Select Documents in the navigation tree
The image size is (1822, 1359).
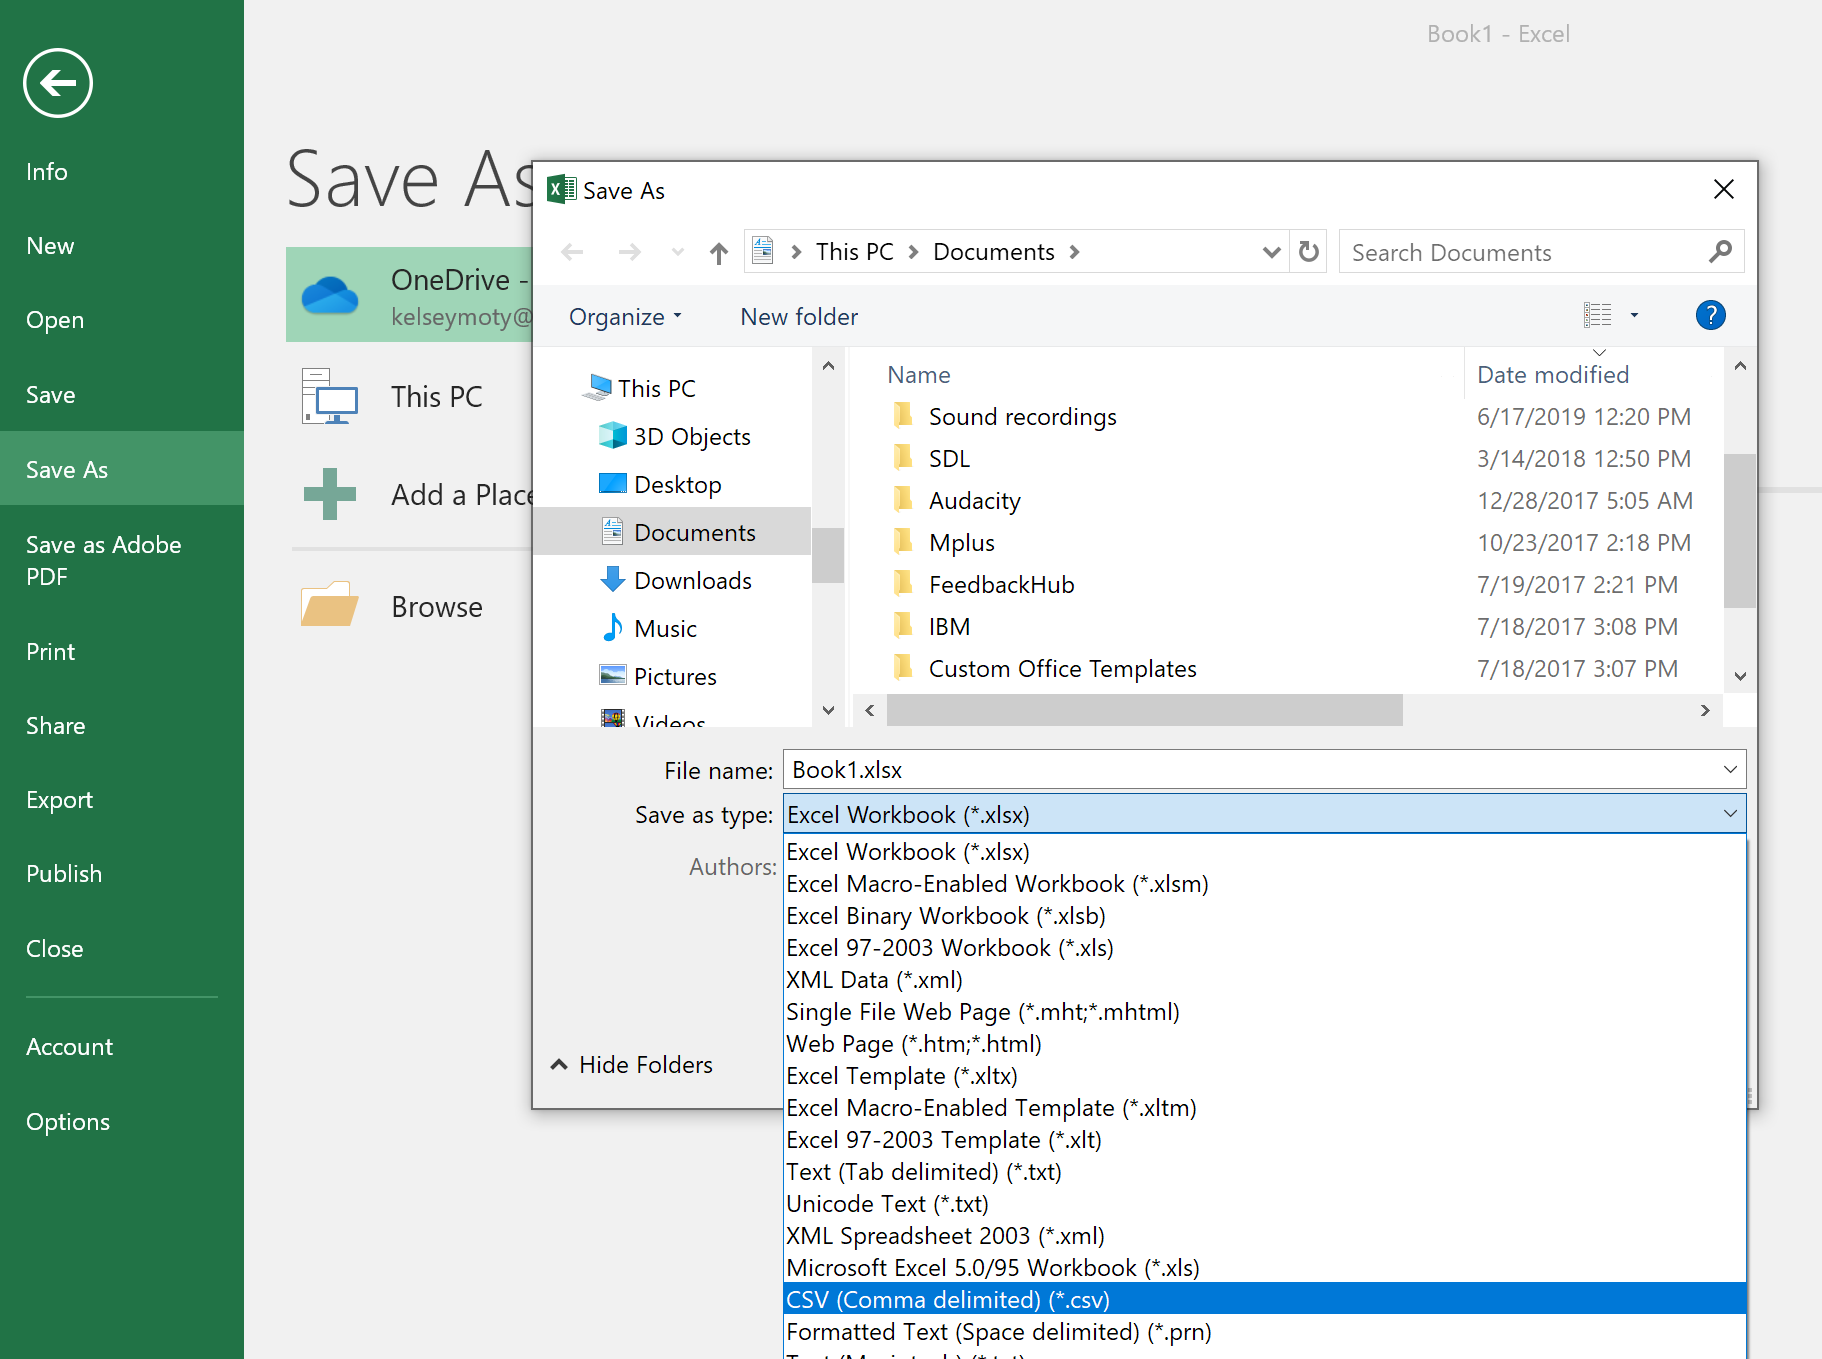point(672,531)
